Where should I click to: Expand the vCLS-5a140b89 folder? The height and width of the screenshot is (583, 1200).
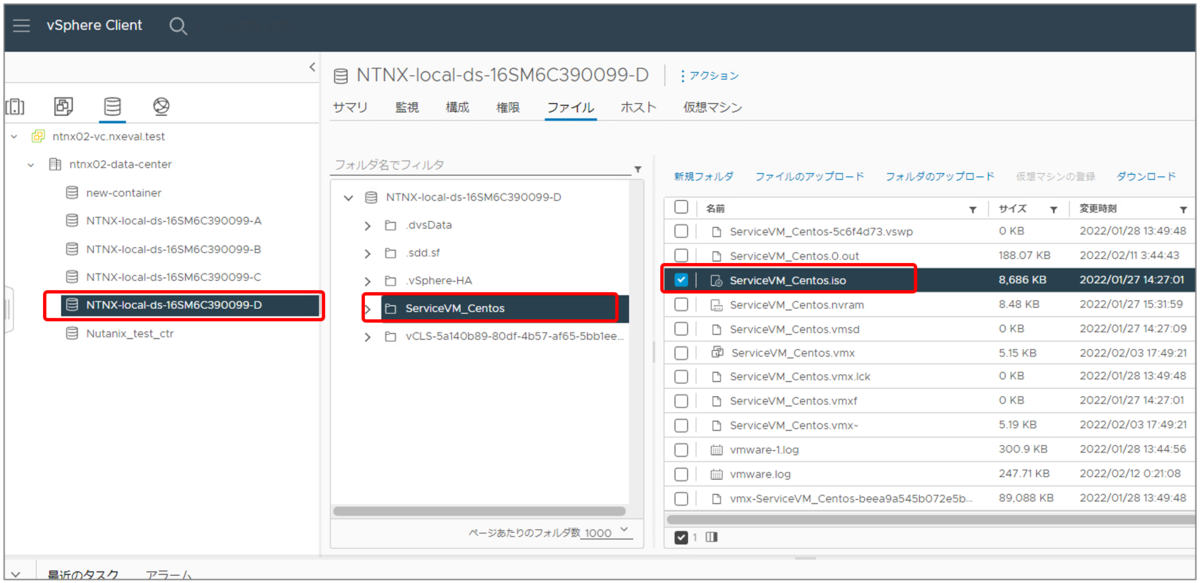[x=368, y=337]
